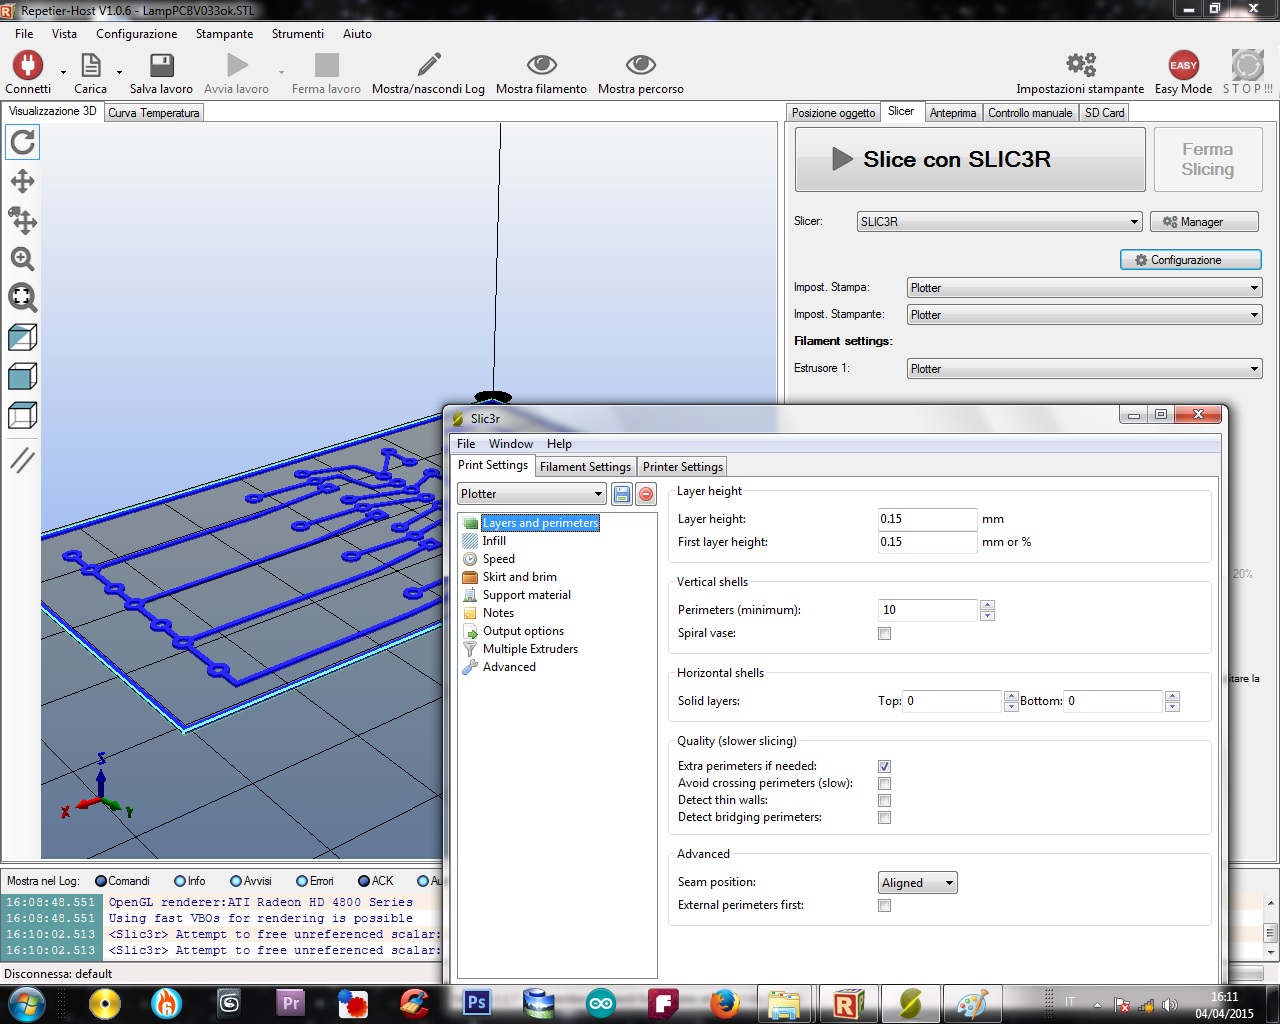Select Skirt and brim settings
Viewport: 1280px width, 1024px height.
point(520,577)
